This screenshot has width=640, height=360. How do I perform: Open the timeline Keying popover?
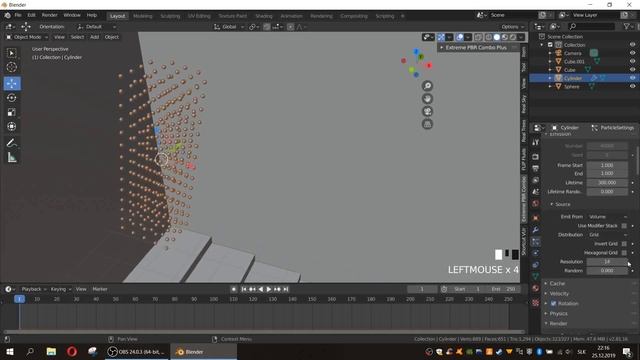click(x=60, y=289)
